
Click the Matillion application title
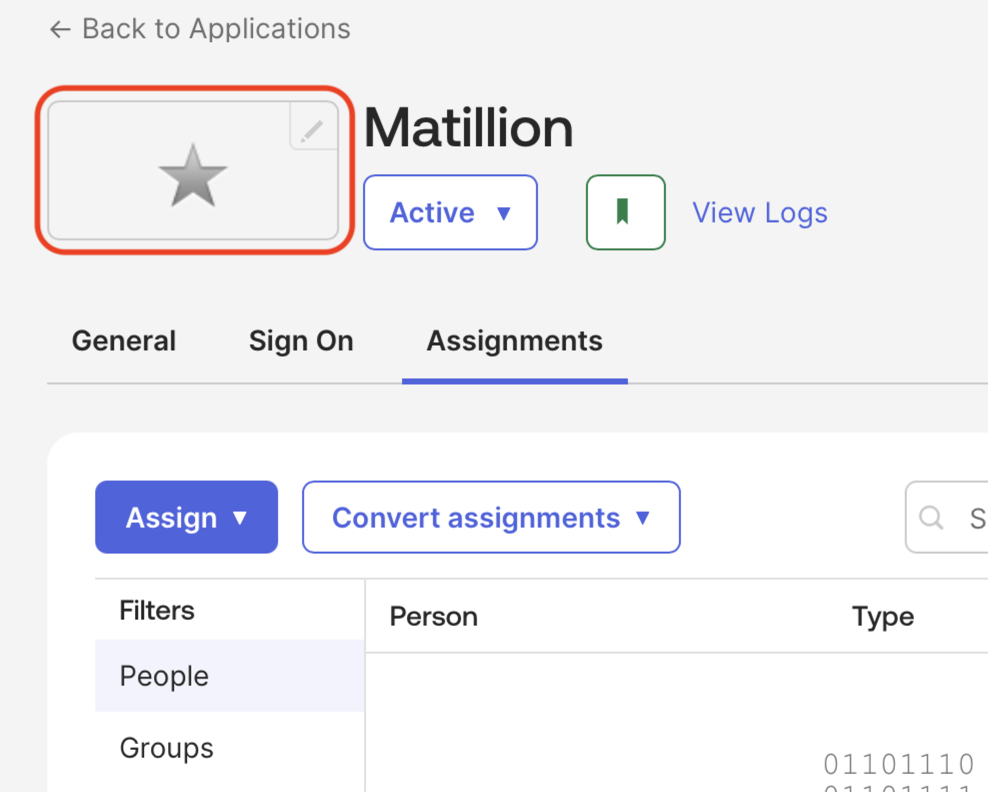point(468,128)
